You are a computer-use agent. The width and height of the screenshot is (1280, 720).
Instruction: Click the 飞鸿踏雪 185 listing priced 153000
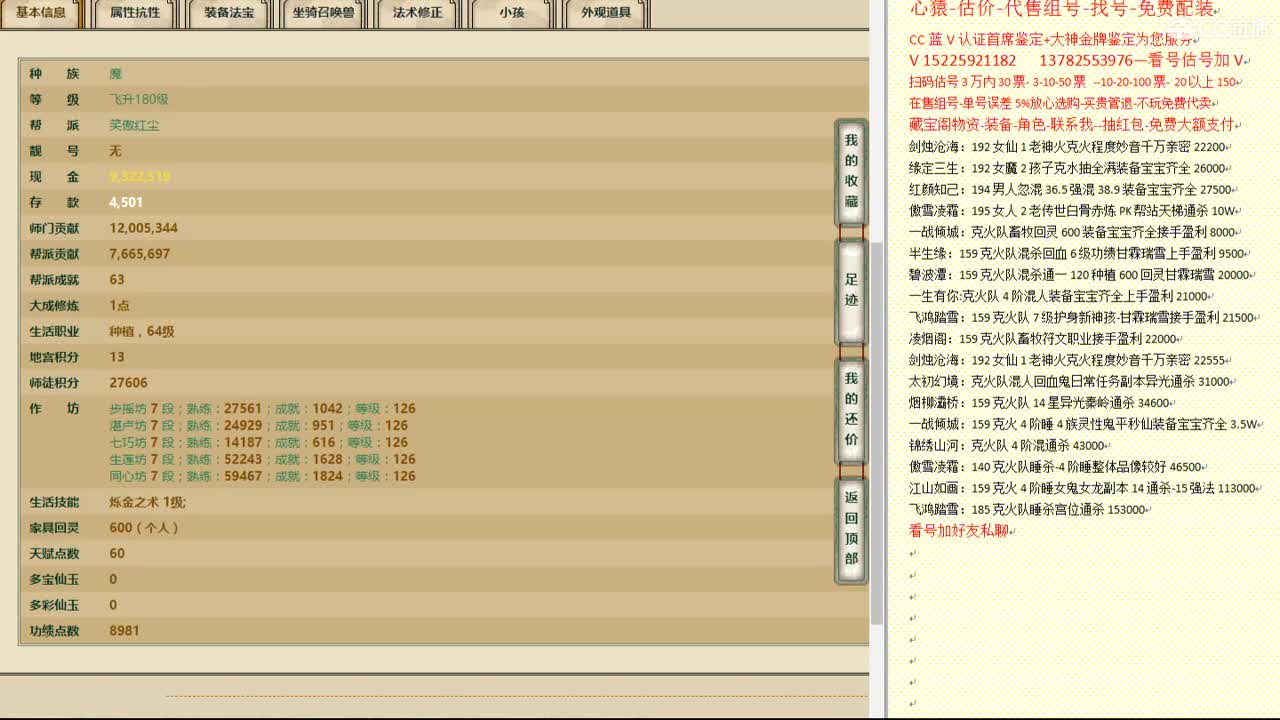point(1027,510)
